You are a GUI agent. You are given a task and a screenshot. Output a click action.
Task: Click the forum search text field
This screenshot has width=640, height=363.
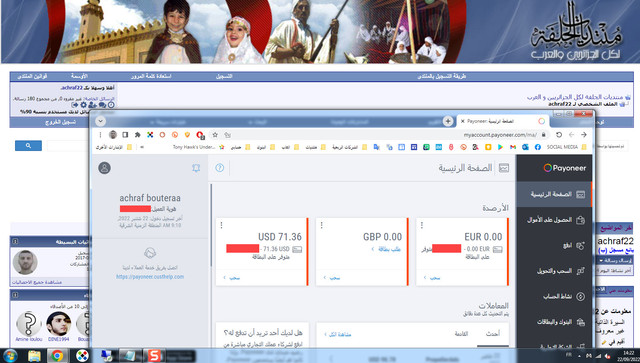[67, 145]
